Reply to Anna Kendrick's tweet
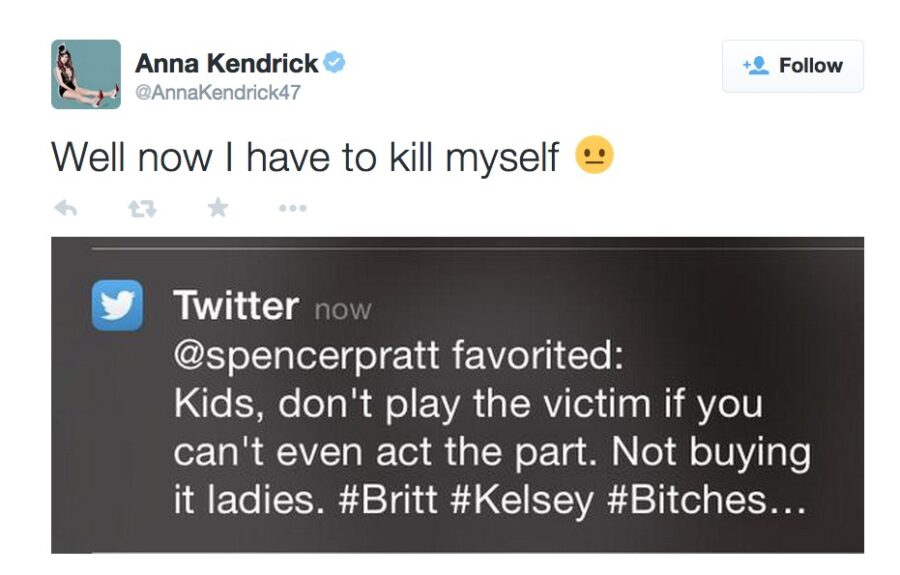 tap(65, 209)
